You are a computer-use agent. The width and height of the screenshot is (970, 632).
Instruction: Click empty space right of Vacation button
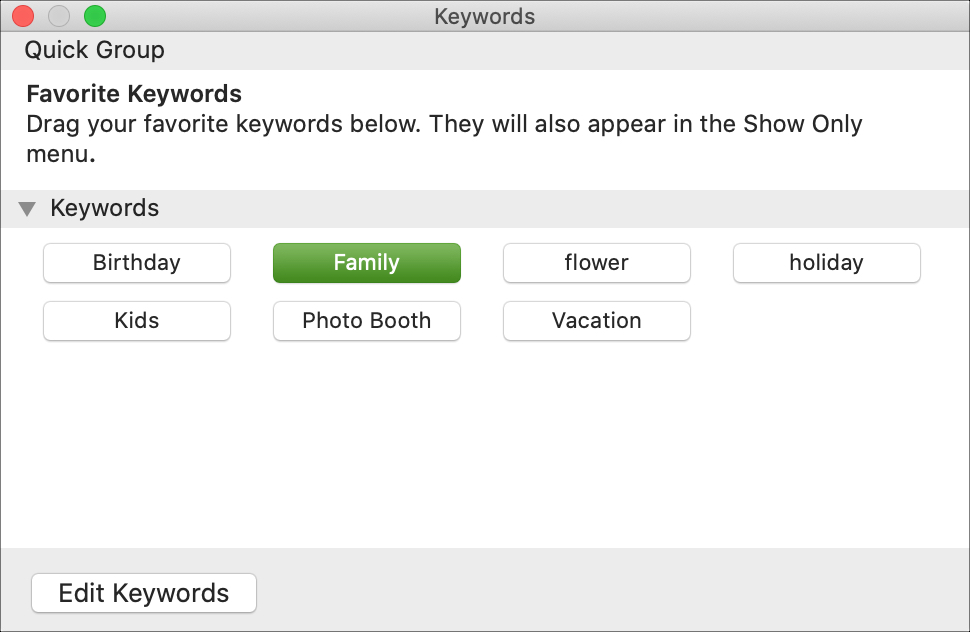click(826, 321)
